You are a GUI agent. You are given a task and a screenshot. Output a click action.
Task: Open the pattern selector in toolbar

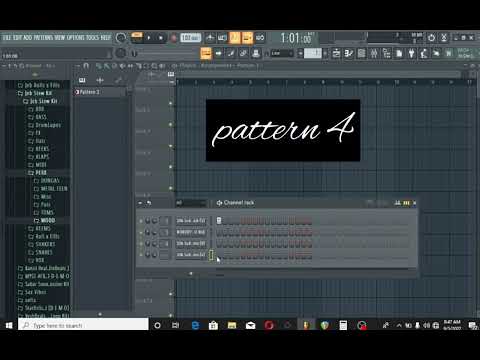pyautogui.click(x=313, y=53)
